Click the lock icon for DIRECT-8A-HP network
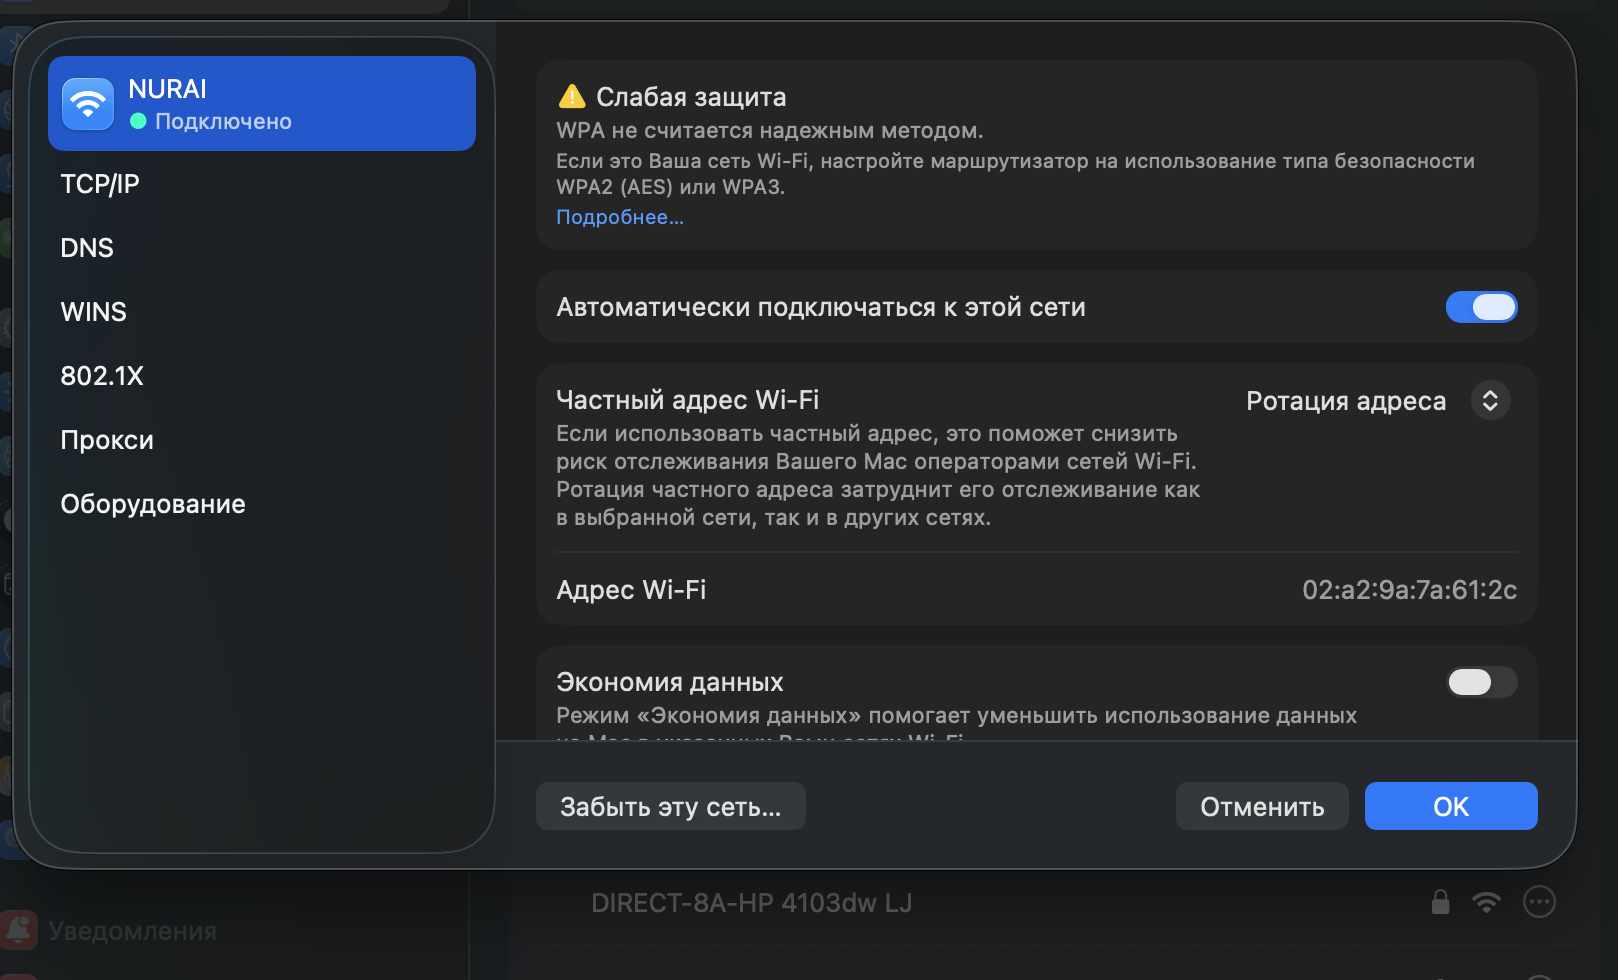Viewport: 1618px width, 980px height. coord(1440,902)
